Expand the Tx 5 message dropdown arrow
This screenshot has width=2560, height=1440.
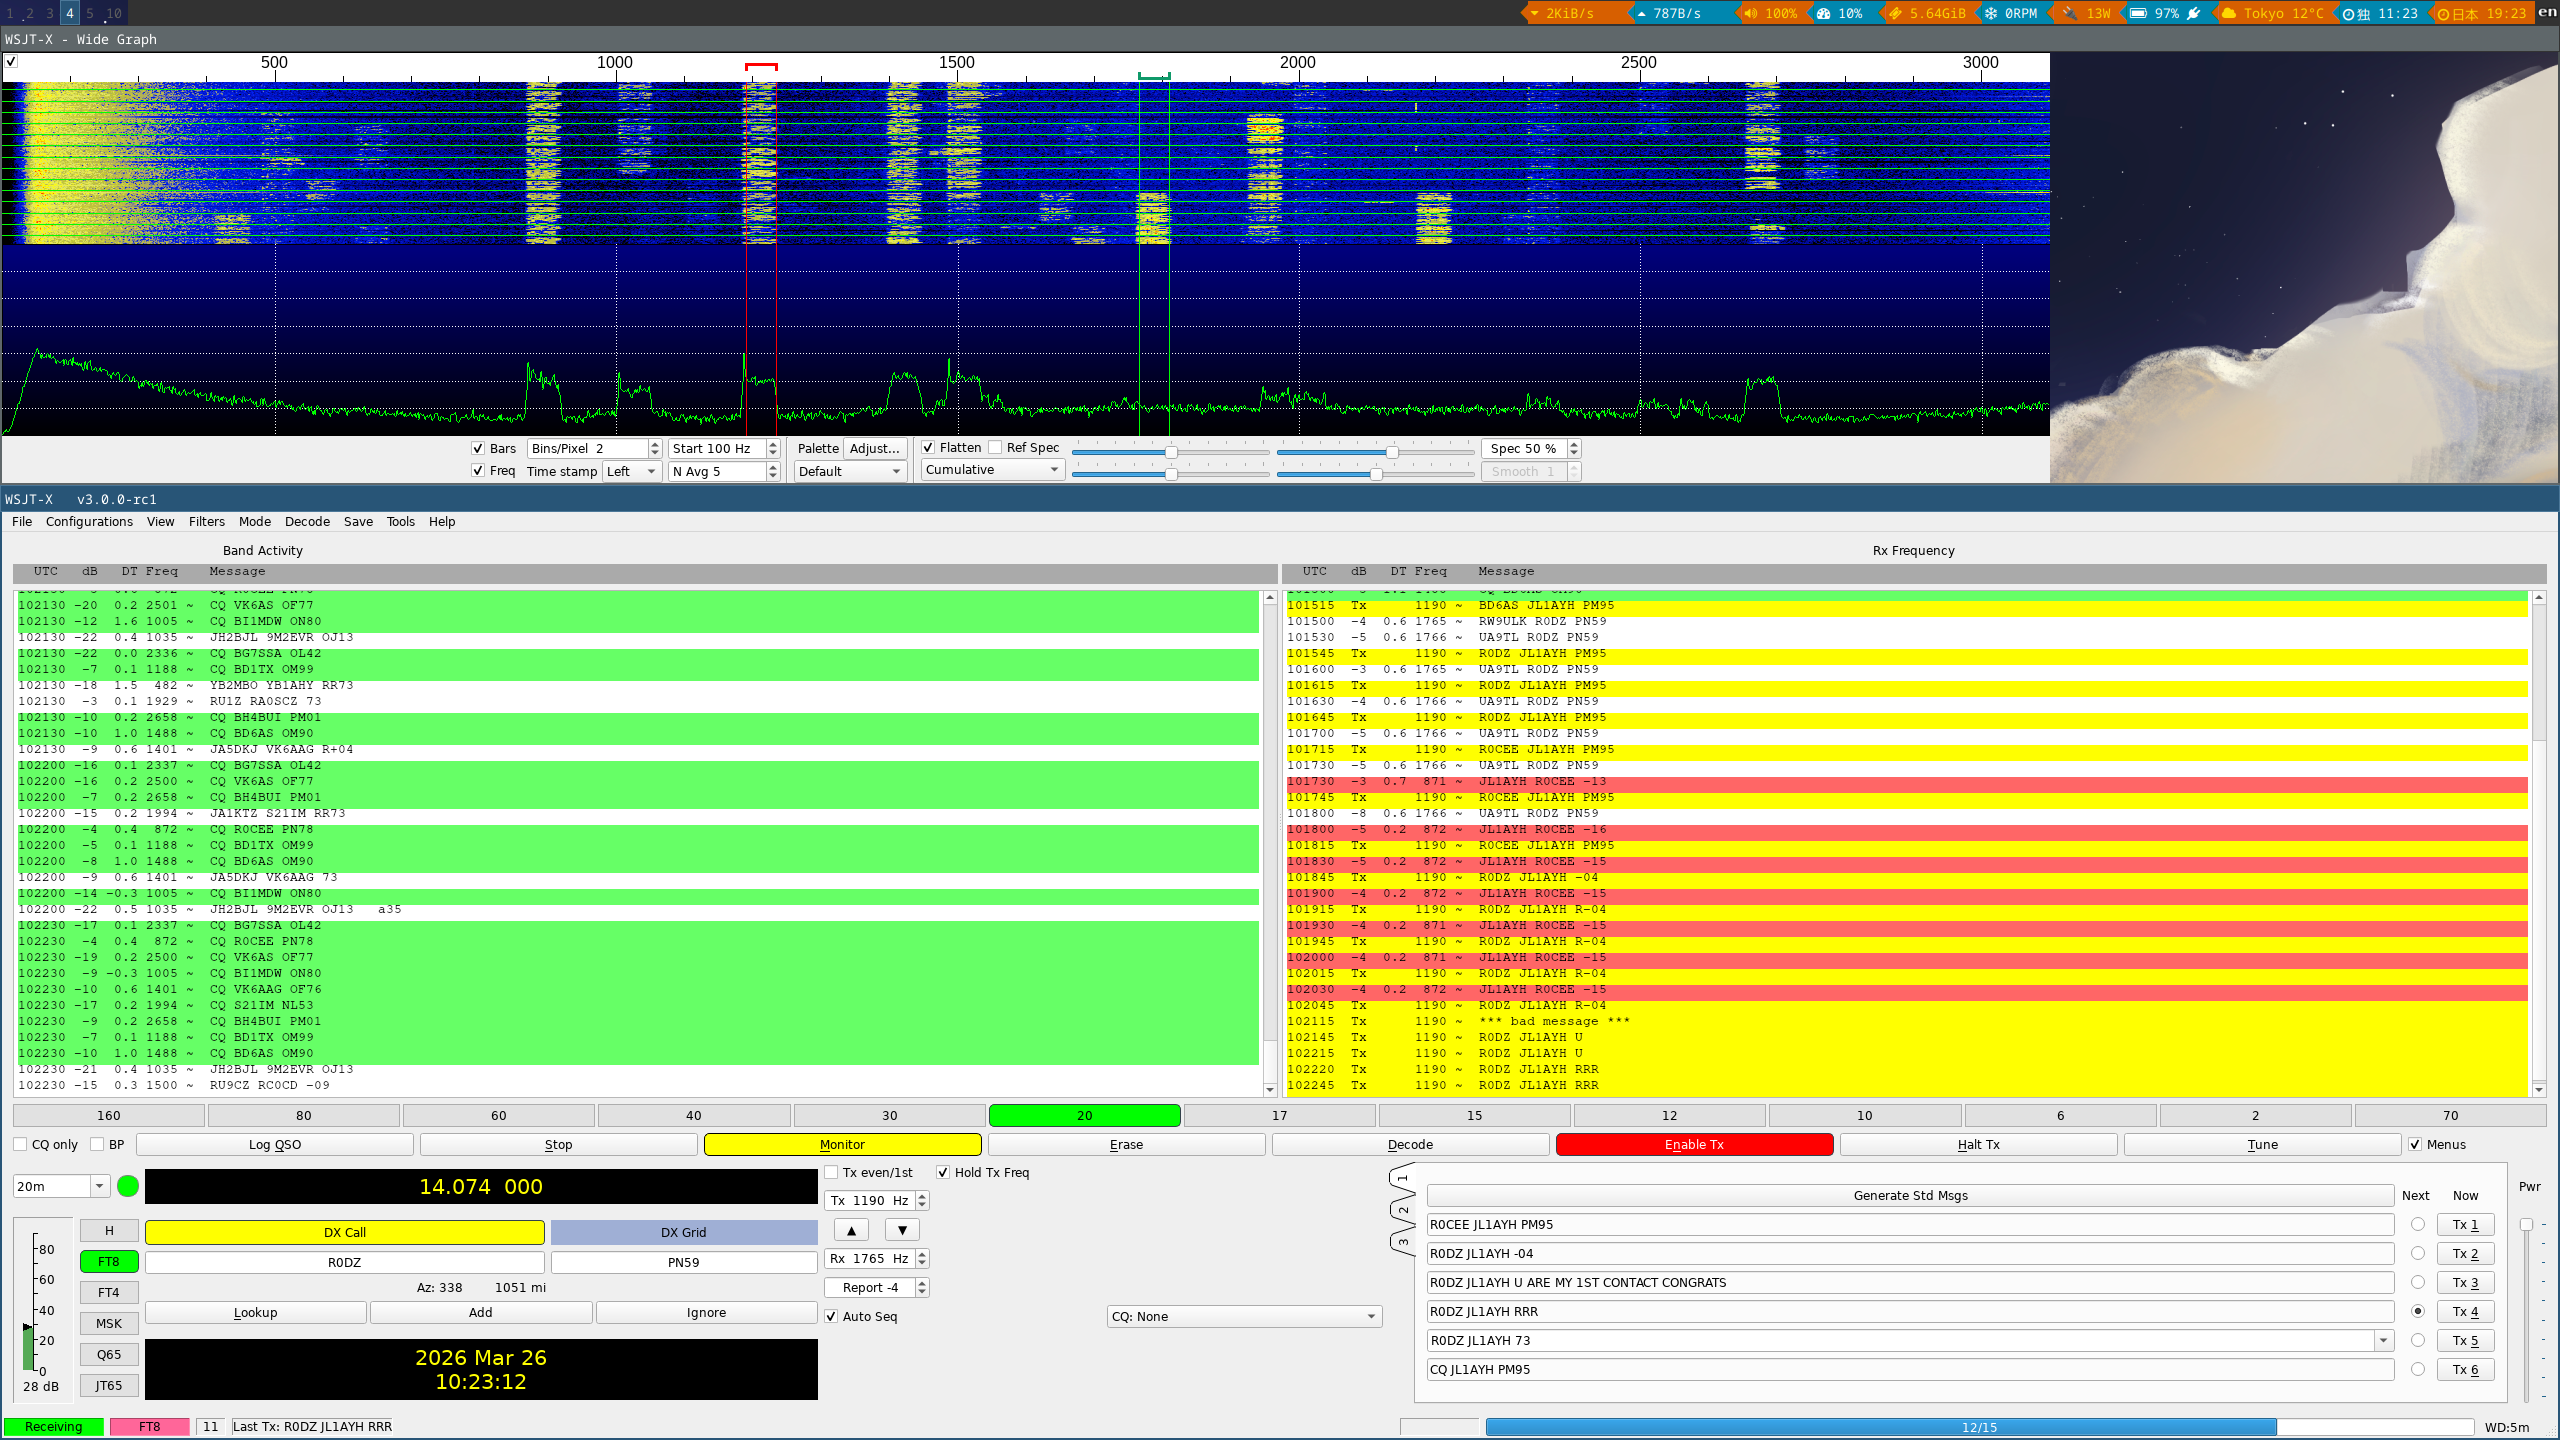tap(2384, 1340)
